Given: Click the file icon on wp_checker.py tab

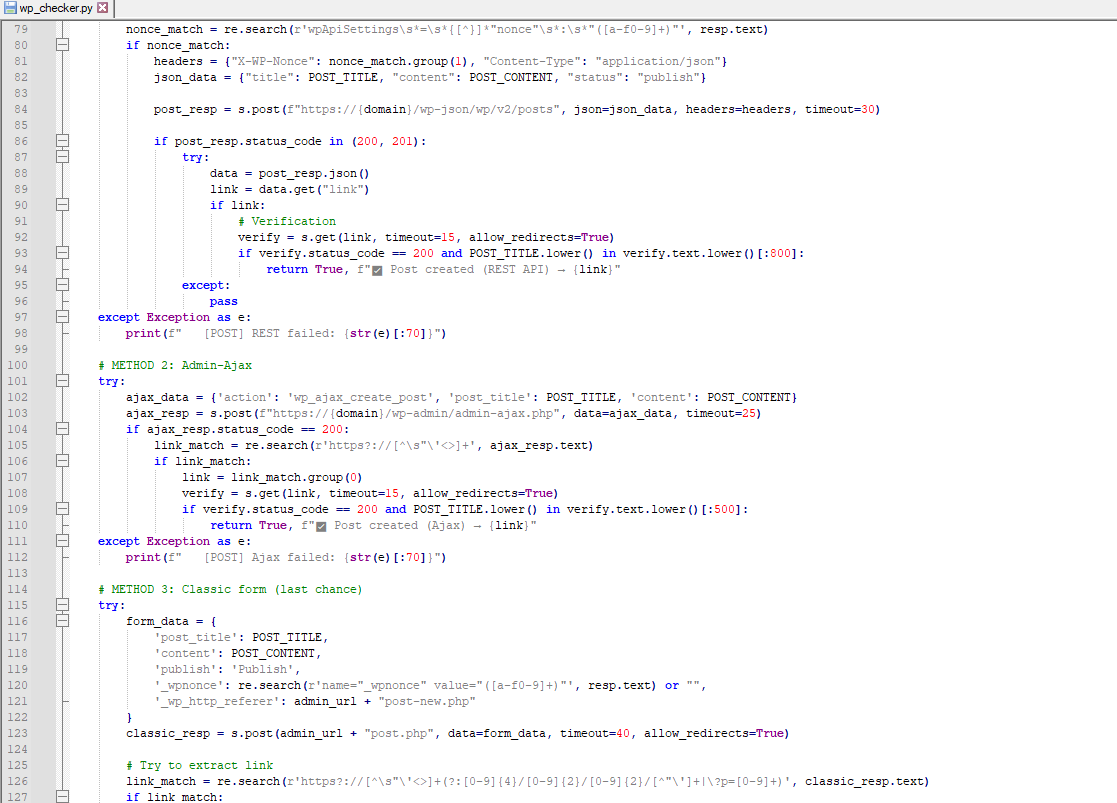Looking at the screenshot, I should click(10, 8).
